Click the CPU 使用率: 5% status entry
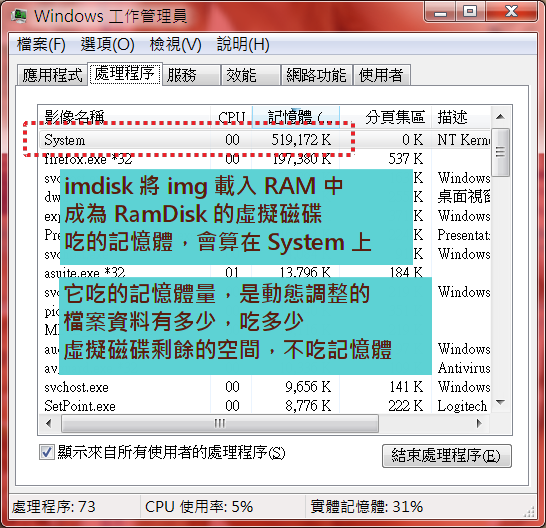Image resolution: width=546 pixels, height=528 pixels. [199, 507]
